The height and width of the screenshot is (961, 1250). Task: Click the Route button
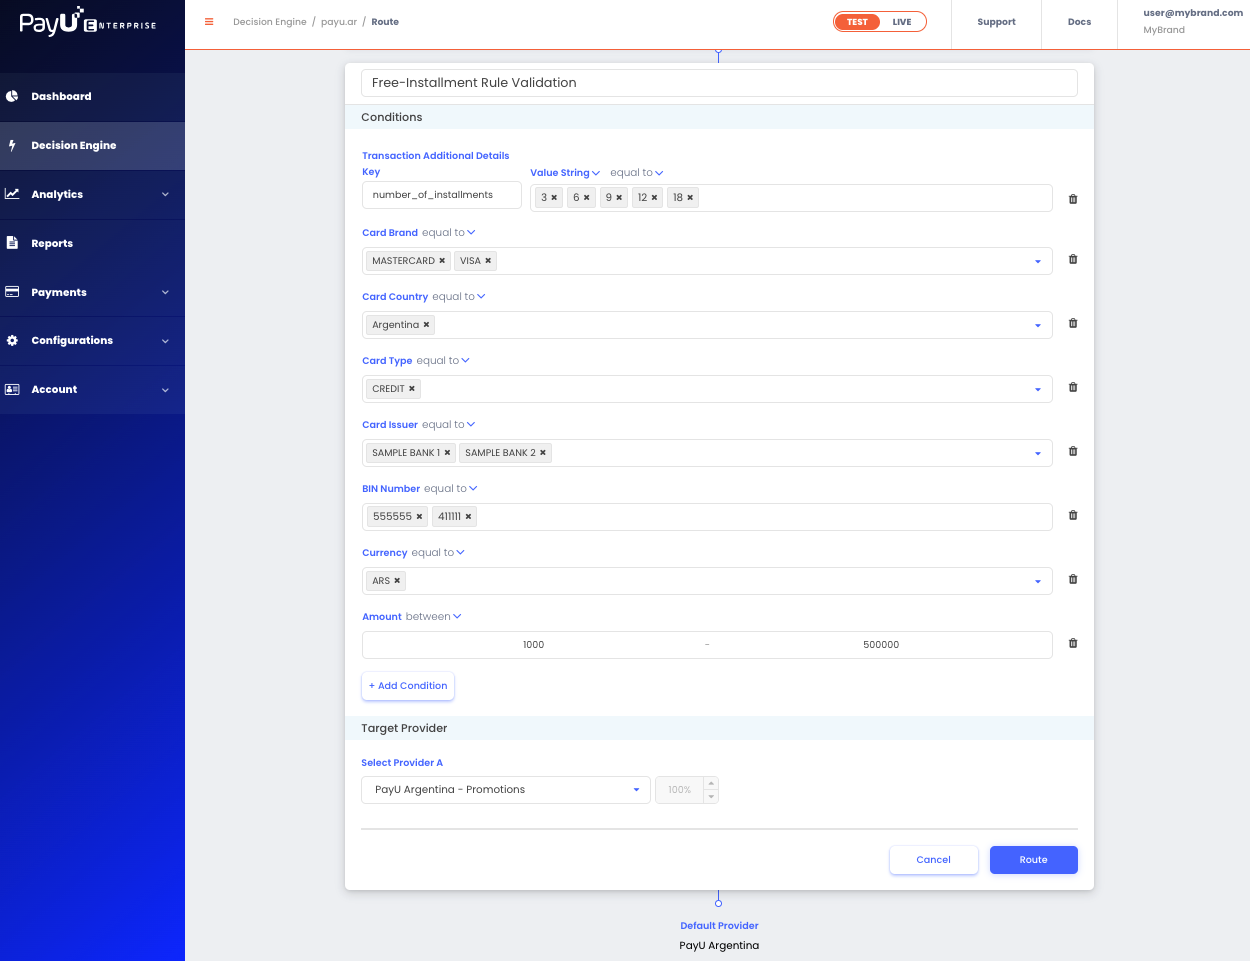pos(1034,860)
